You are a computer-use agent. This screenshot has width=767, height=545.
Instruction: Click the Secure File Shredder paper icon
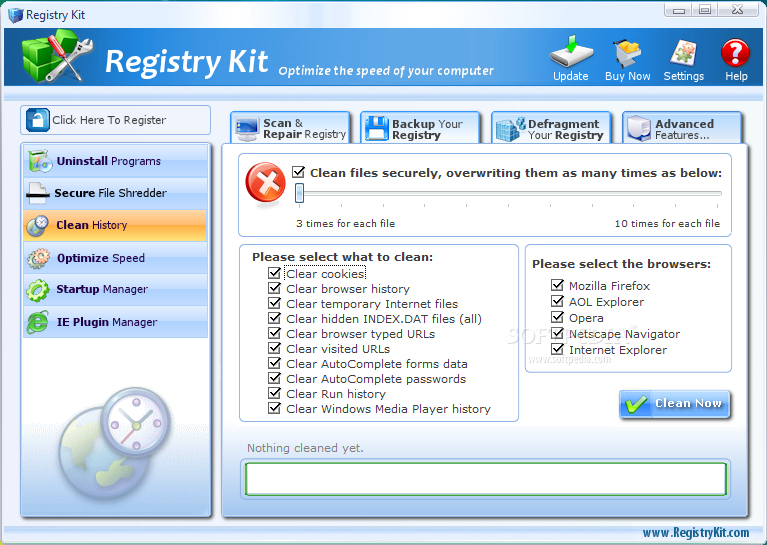(x=38, y=193)
